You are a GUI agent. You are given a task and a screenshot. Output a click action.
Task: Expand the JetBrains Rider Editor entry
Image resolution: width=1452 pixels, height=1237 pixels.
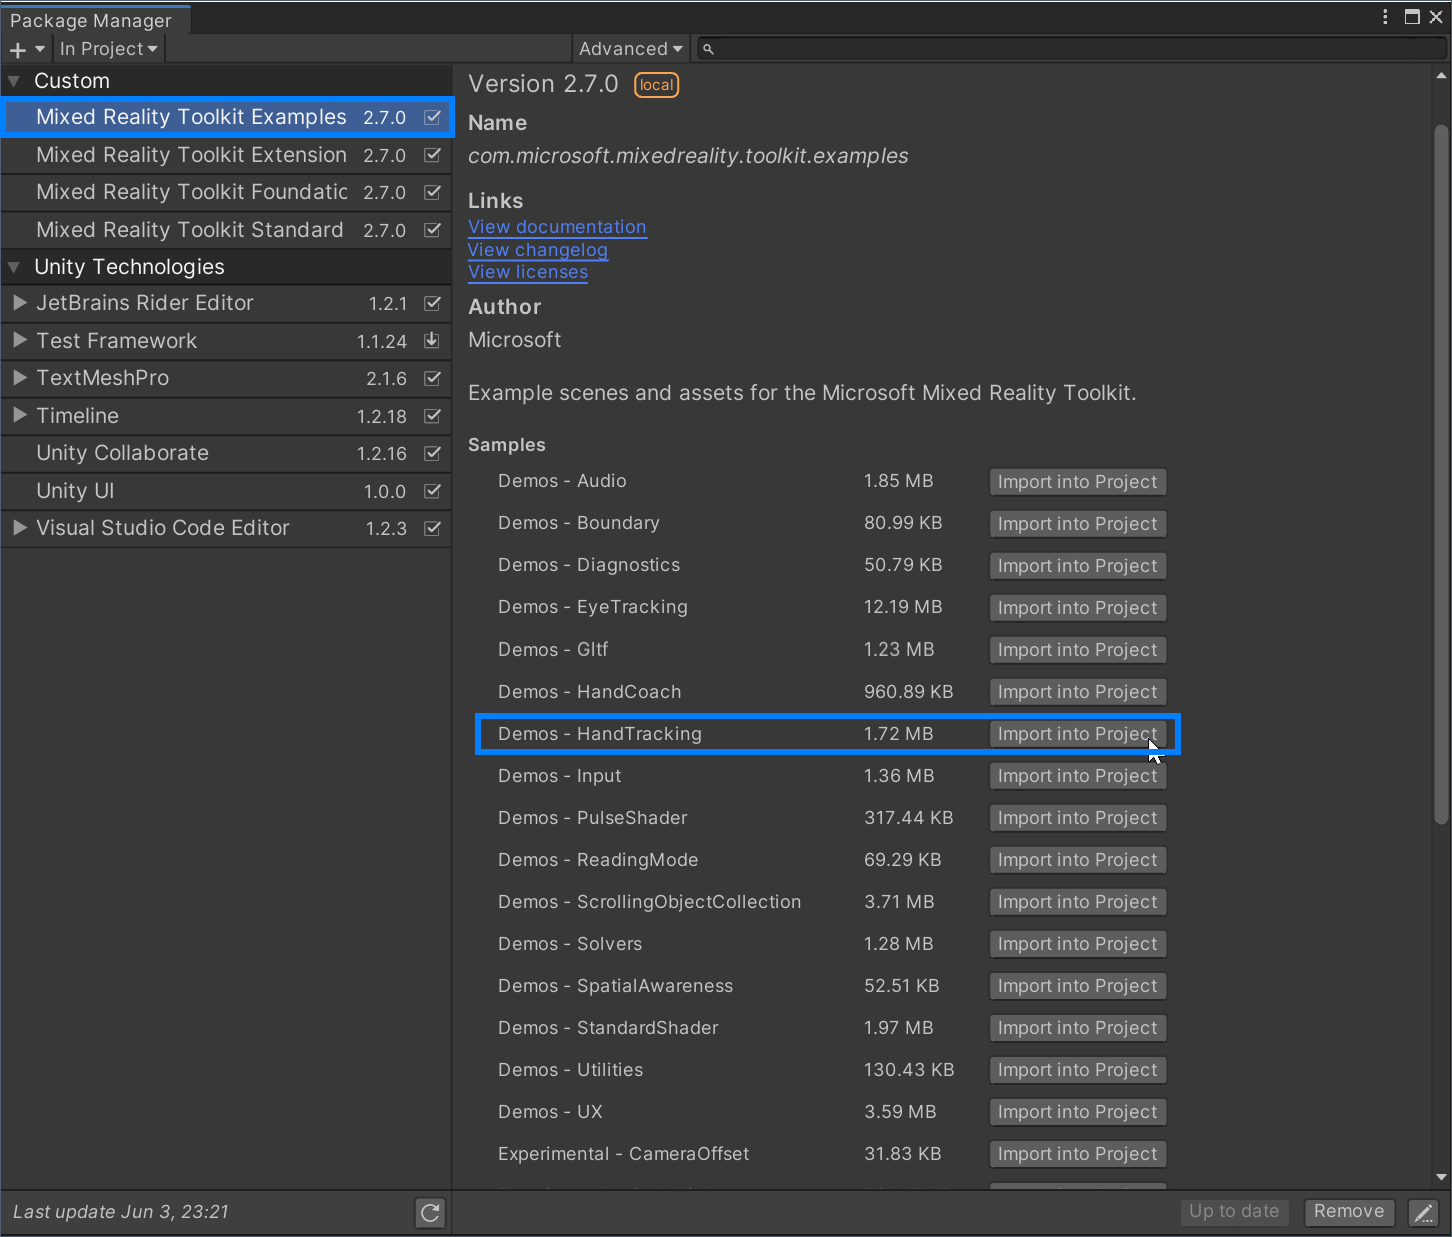(19, 303)
